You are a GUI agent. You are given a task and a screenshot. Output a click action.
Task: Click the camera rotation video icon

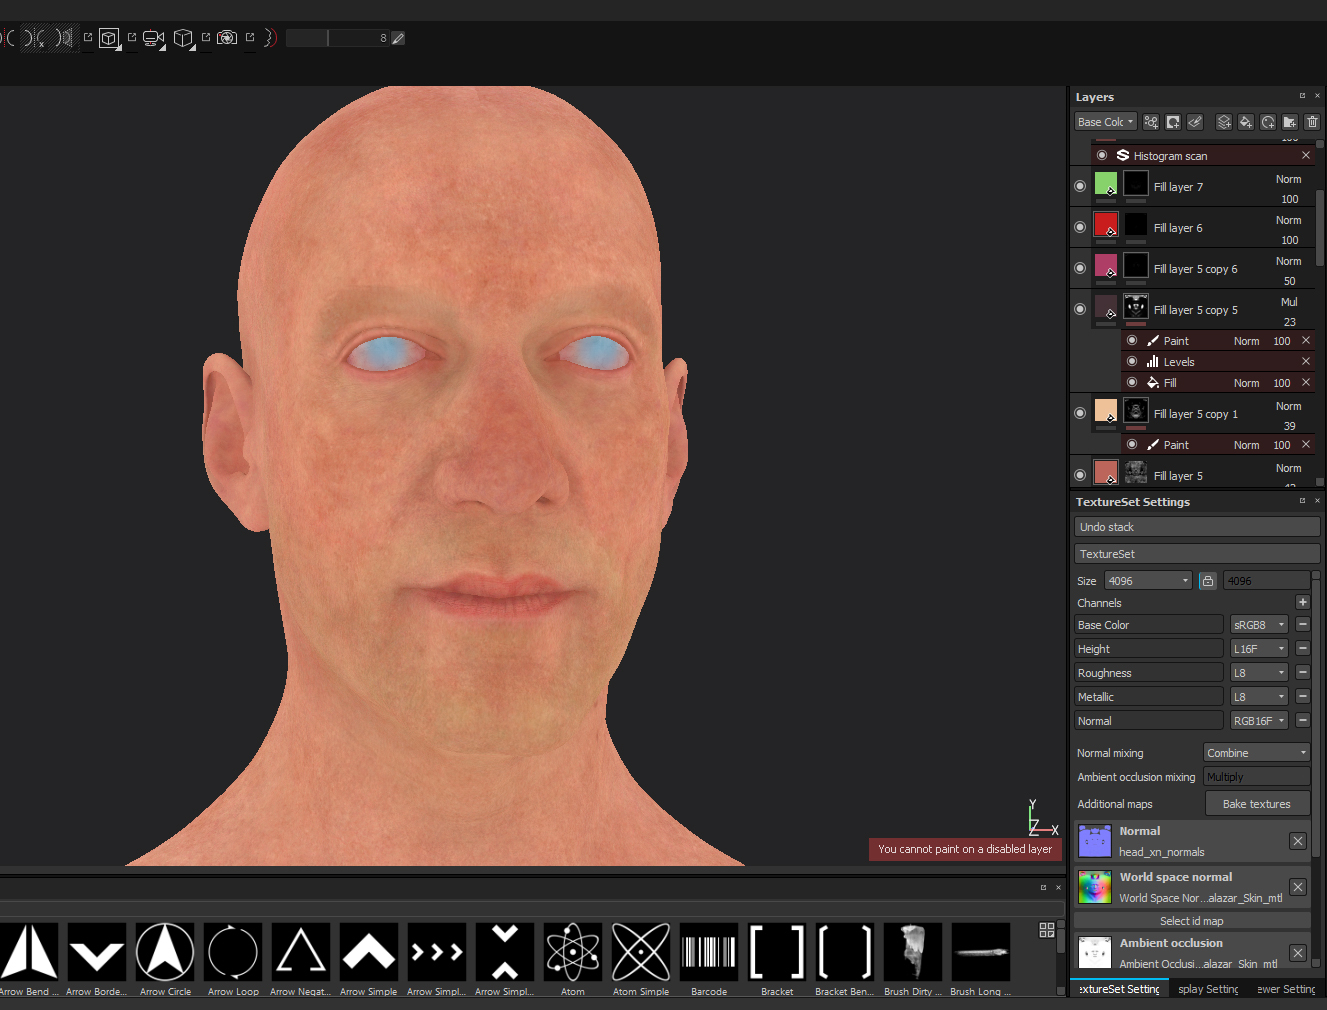pos(153,39)
